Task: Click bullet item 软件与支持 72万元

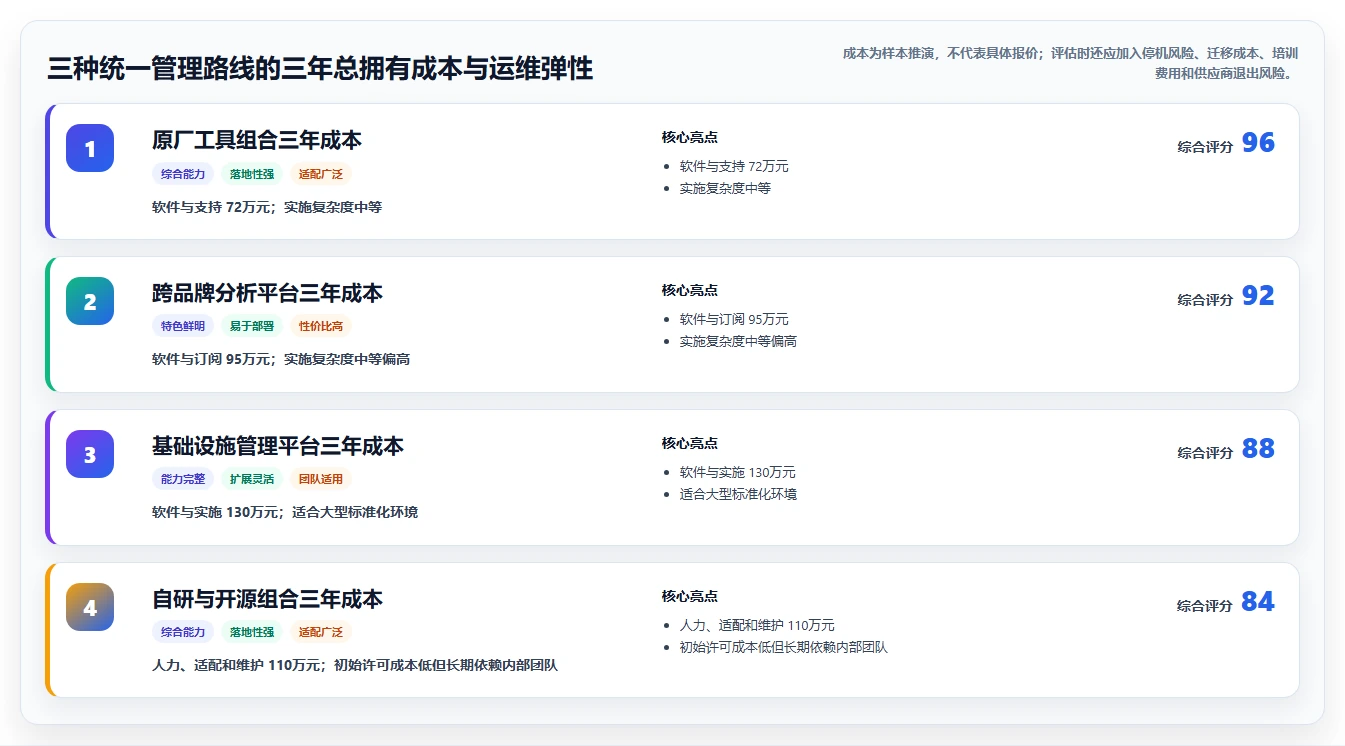Action: point(734,166)
